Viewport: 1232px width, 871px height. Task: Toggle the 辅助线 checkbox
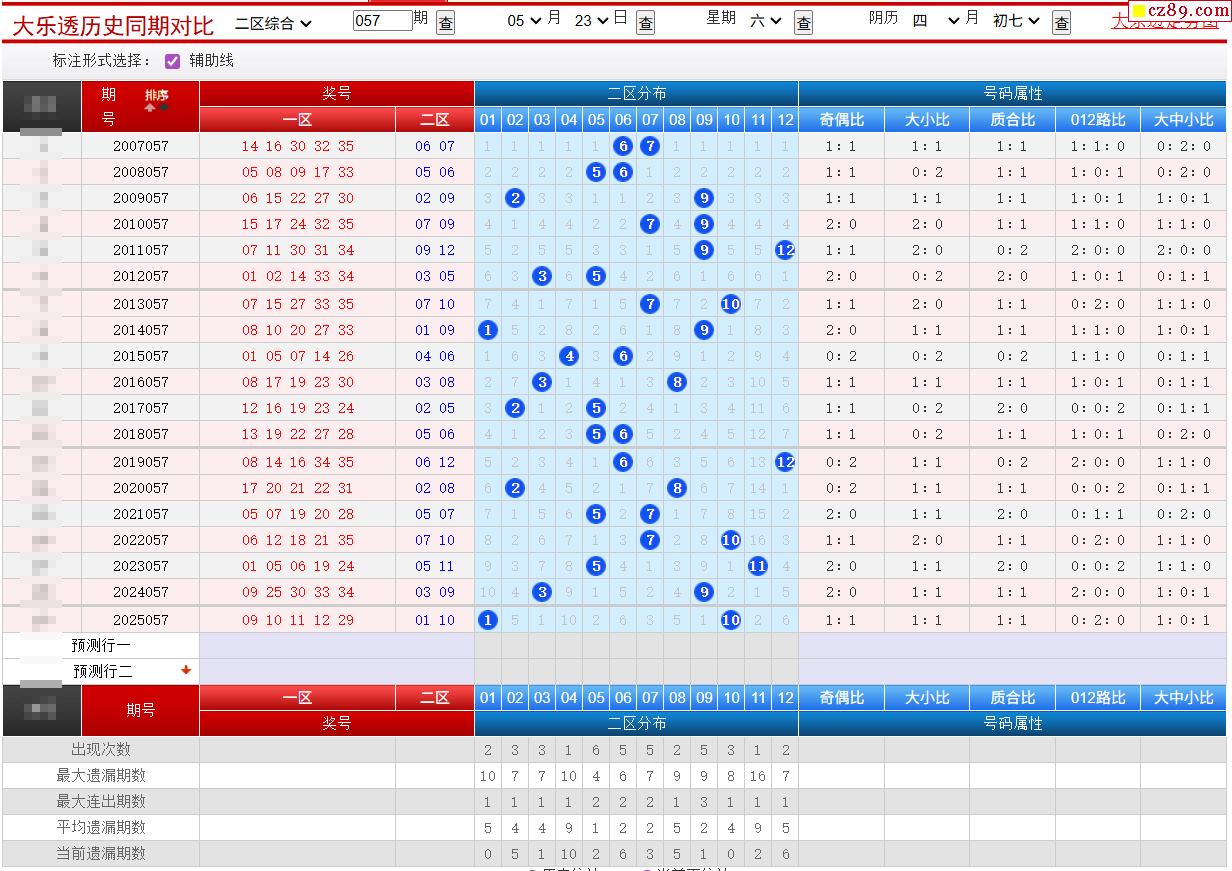tap(172, 61)
